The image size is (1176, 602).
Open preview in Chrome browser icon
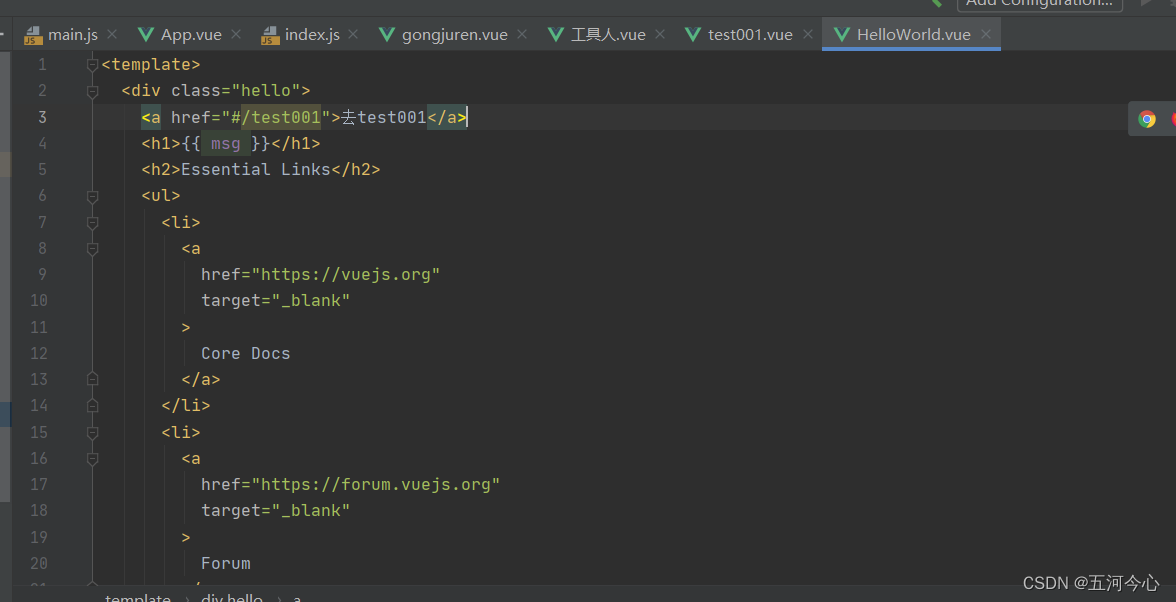(x=1147, y=119)
